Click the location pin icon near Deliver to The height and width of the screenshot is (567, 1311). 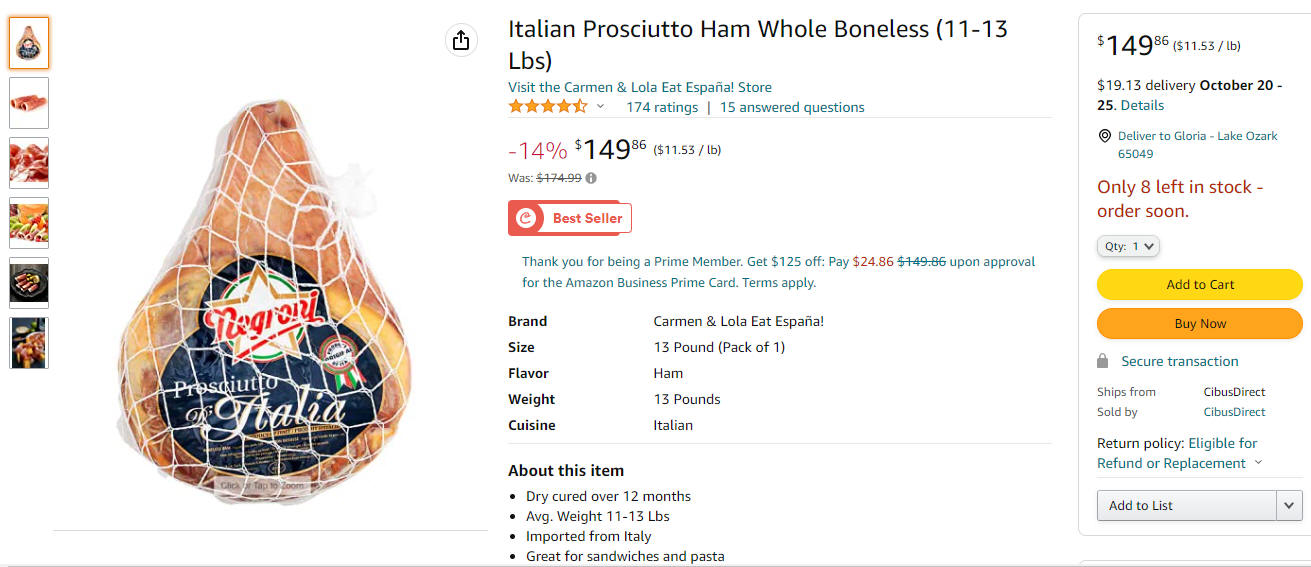pyautogui.click(x=1105, y=136)
